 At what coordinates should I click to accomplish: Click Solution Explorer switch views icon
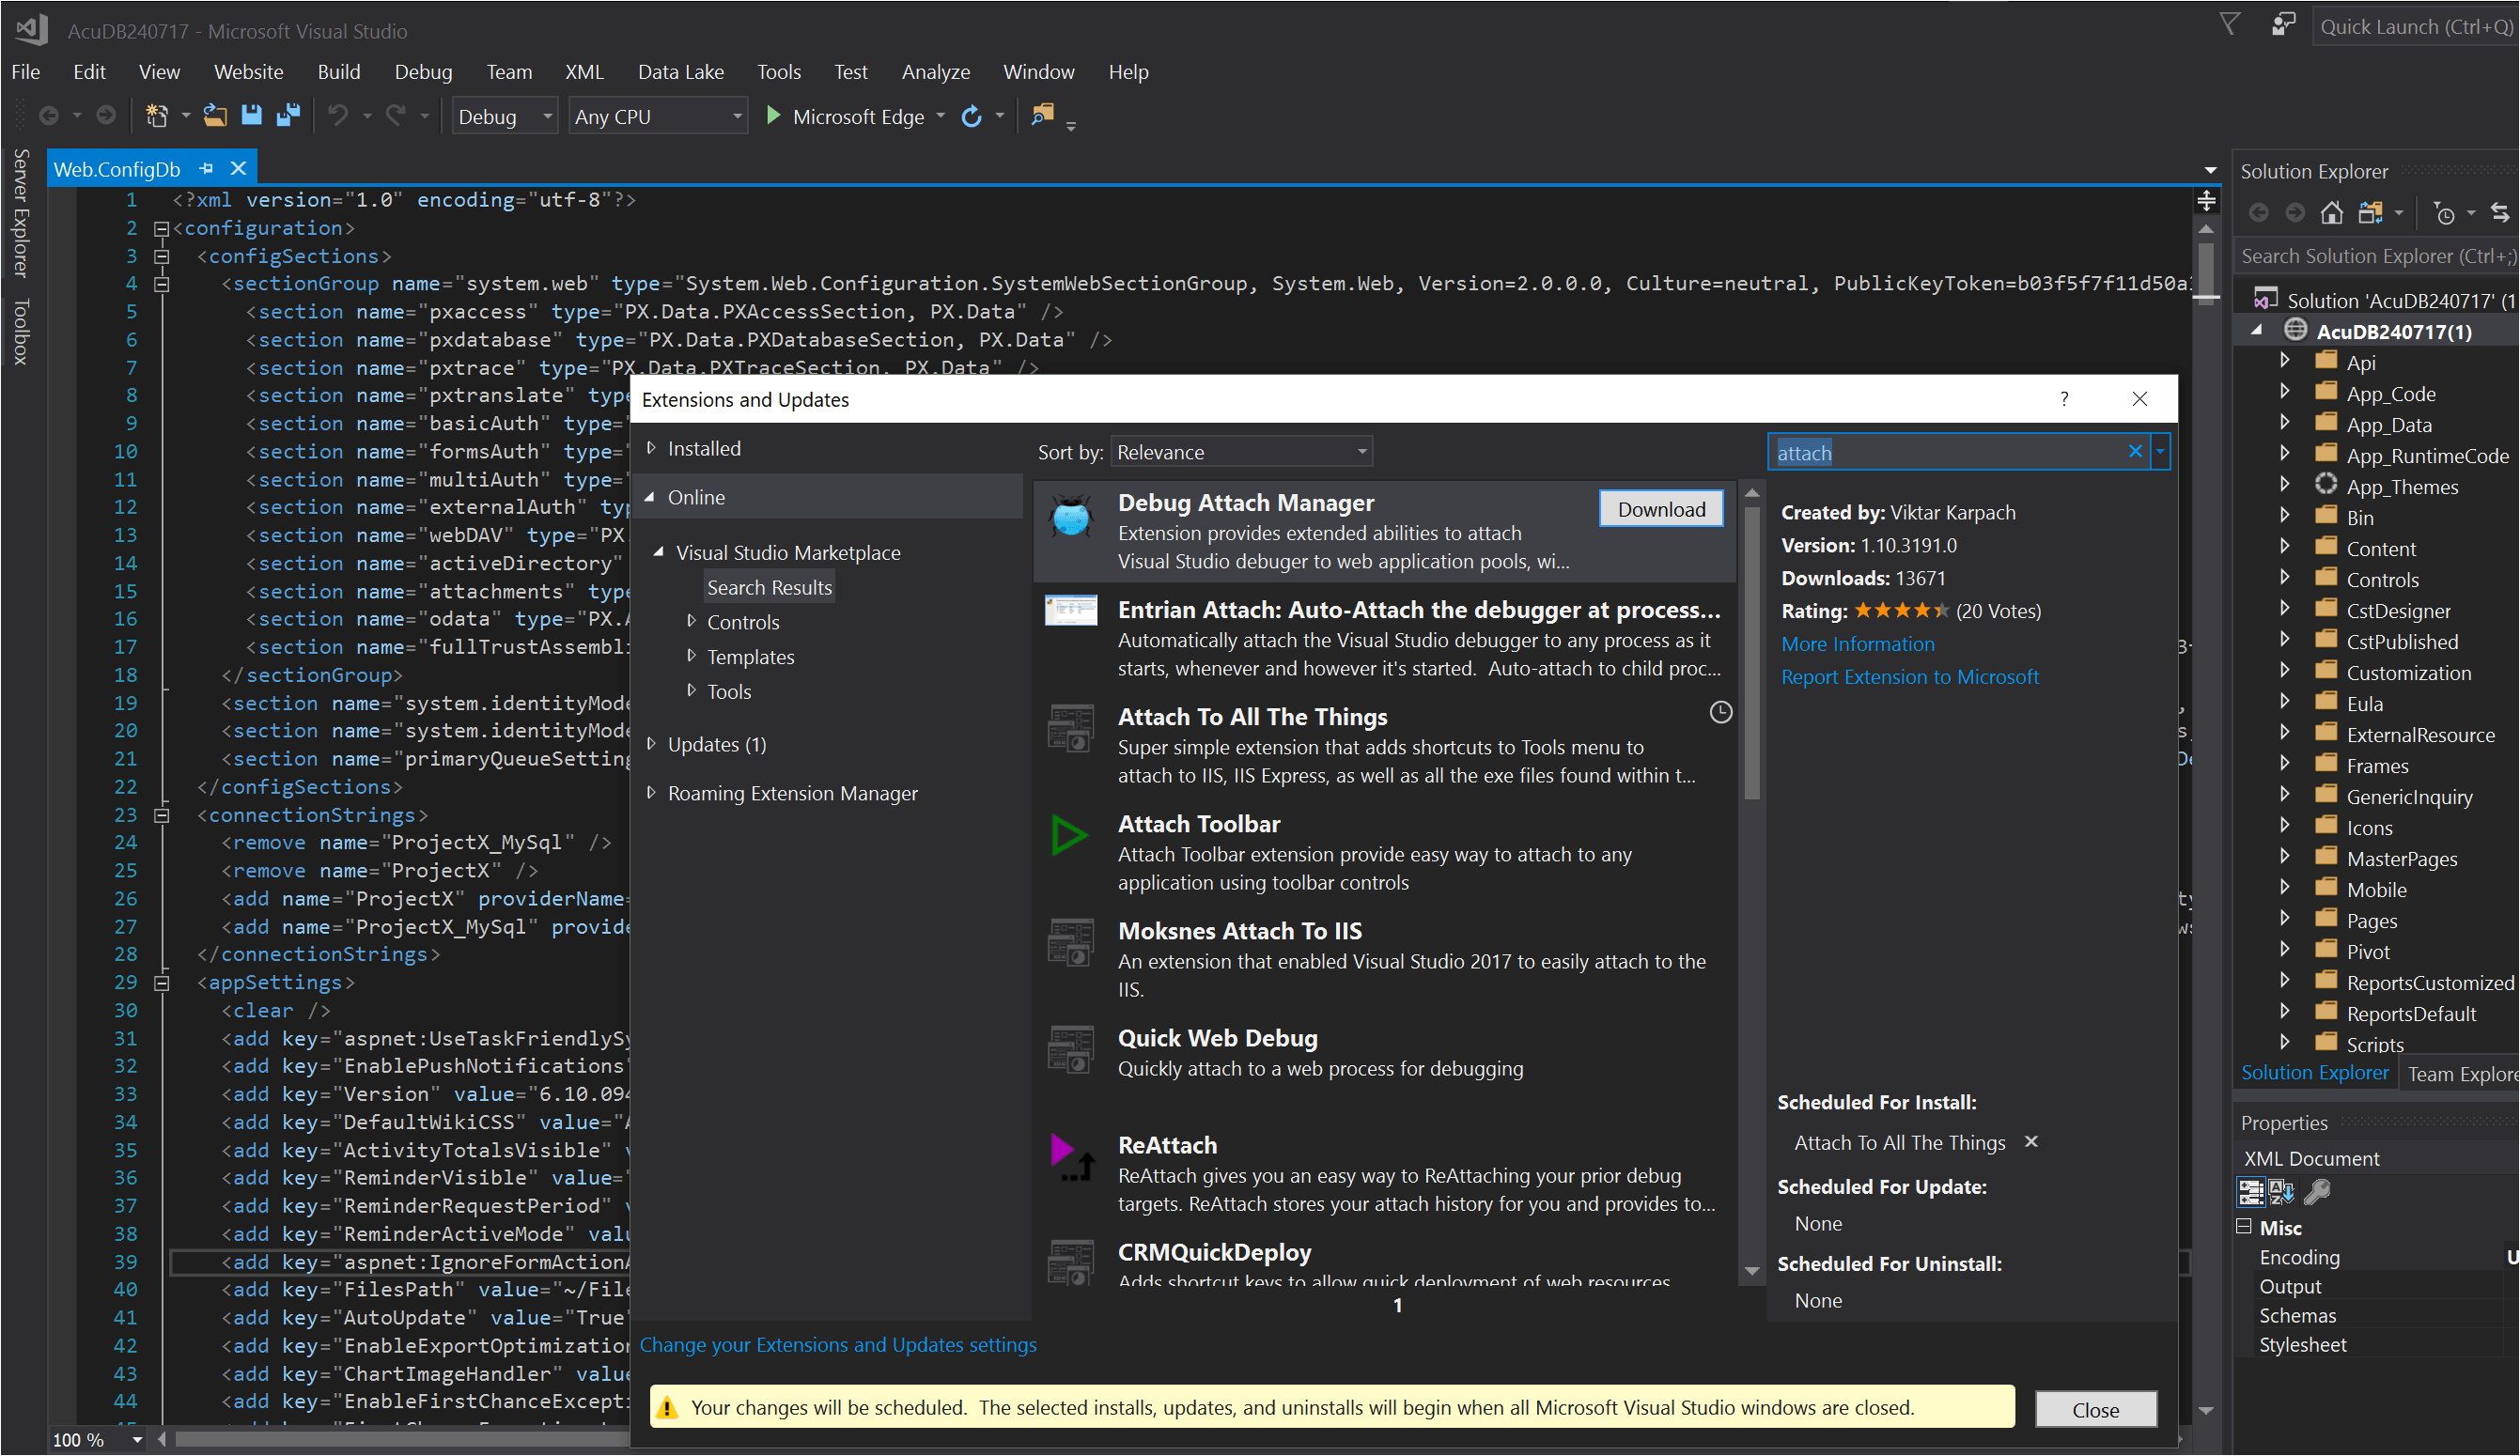tap(2370, 213)
